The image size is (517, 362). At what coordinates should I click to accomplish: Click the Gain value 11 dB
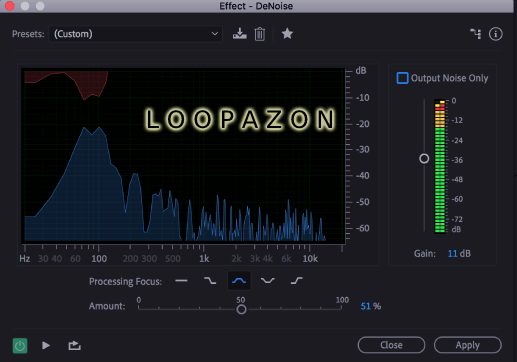(x=459, y=253)
